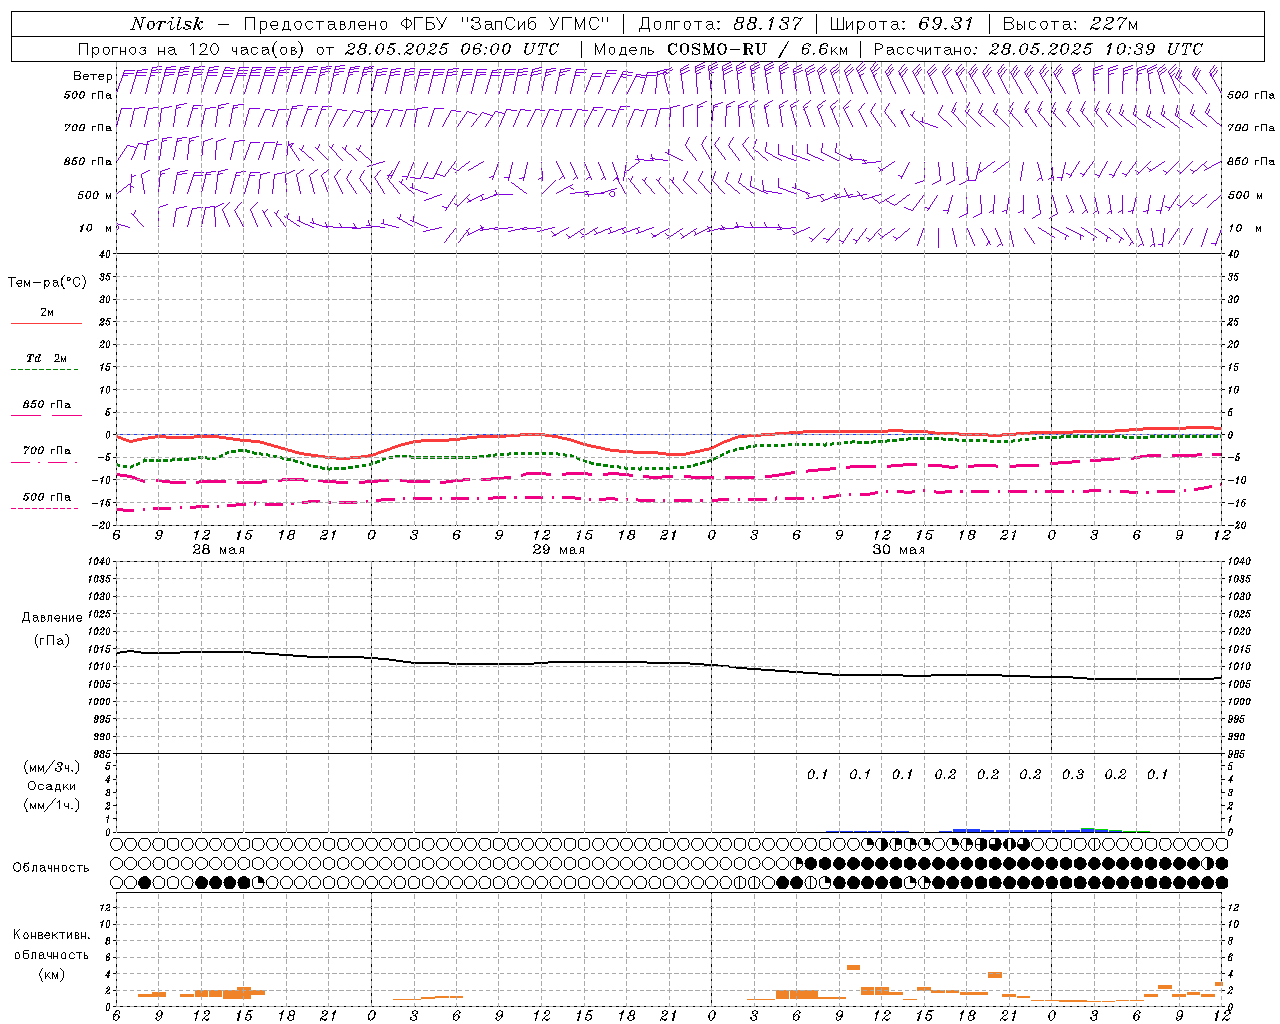The width and height of the screenshot is (1280, 1024).
Task: Click the Тем-ра(°C) temperature axis title
Action: pyautogui.click(x=47, y=283)
